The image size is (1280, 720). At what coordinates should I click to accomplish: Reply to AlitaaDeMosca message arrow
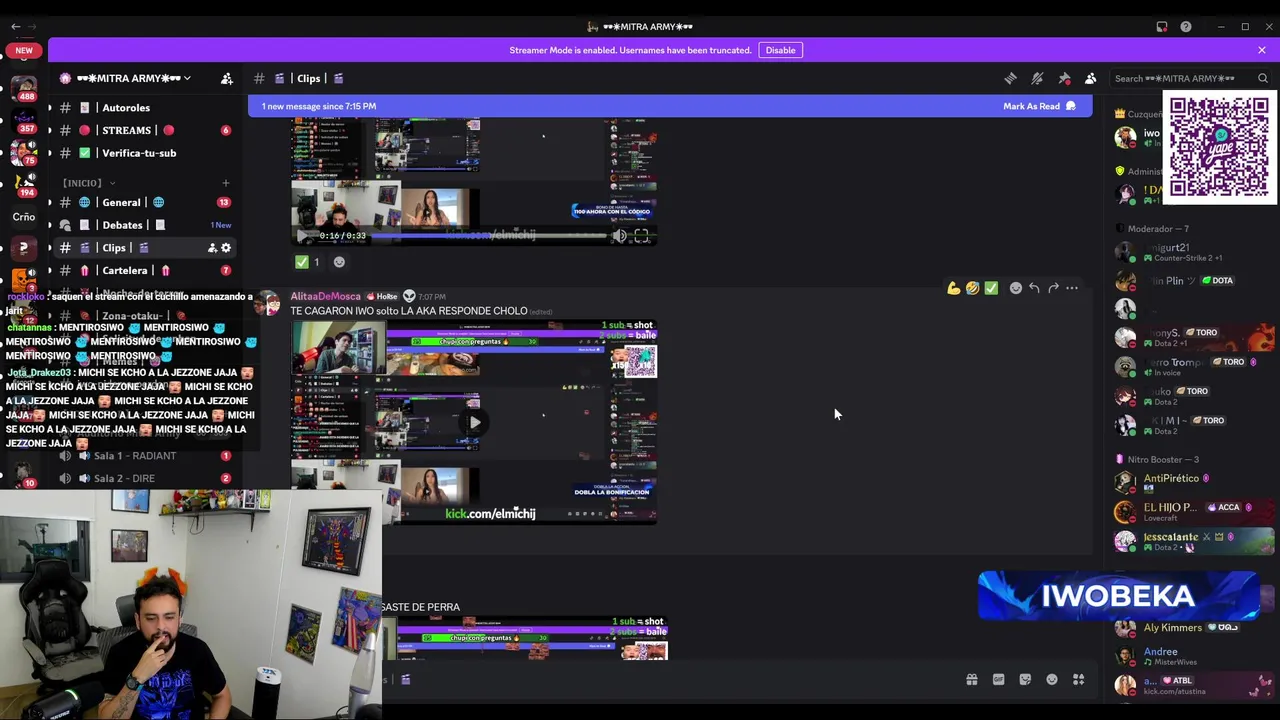click(1034, 288)
